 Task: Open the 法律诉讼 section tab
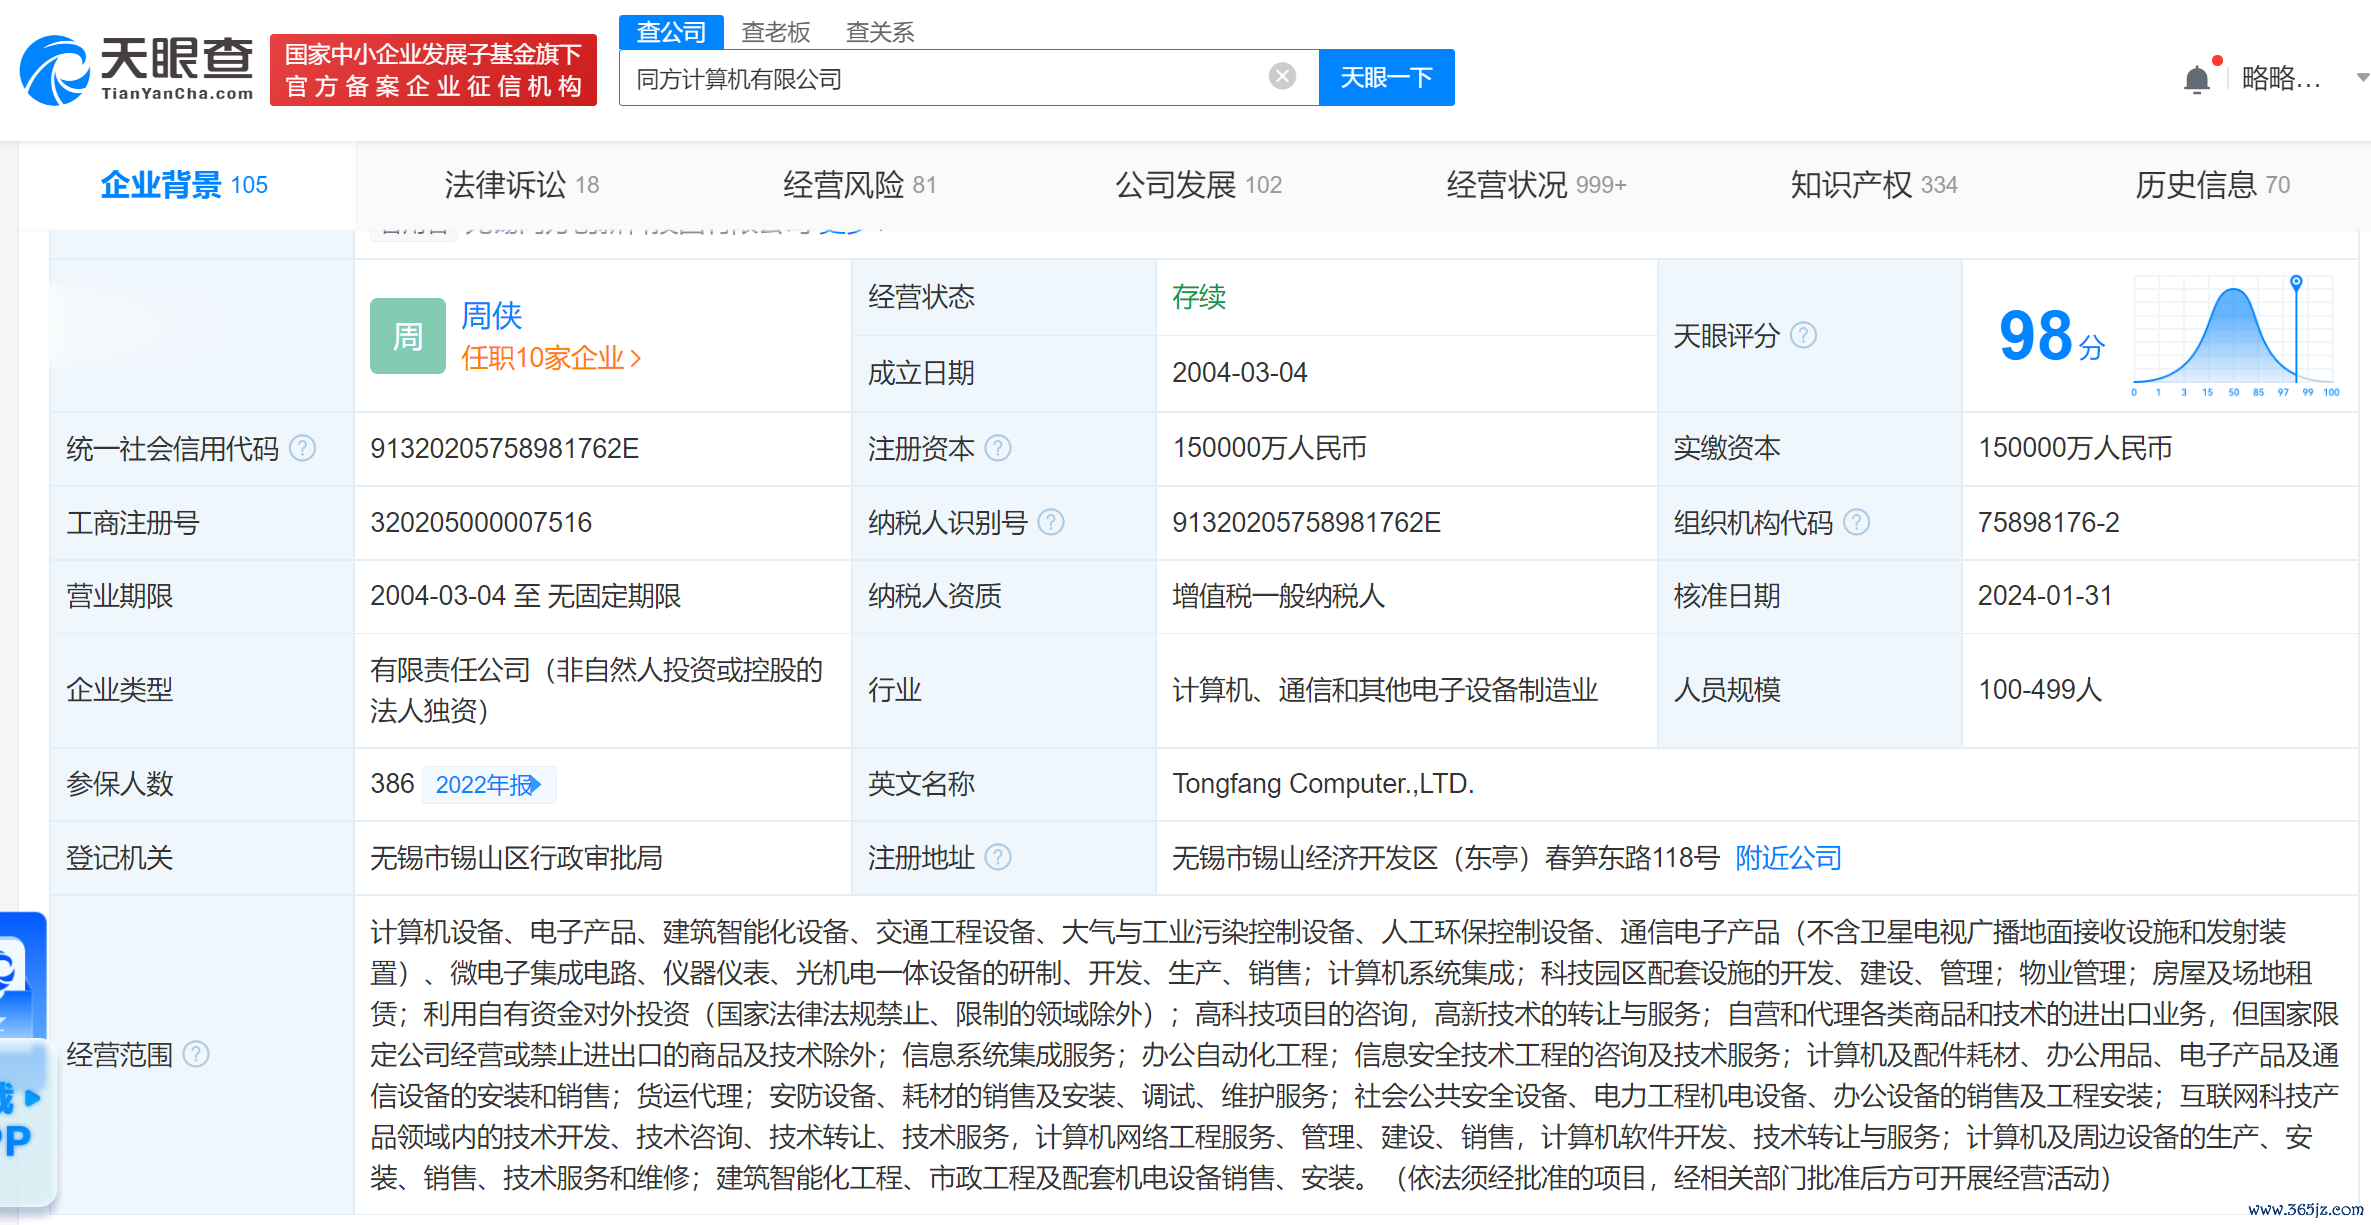click(x=521, y=185)
